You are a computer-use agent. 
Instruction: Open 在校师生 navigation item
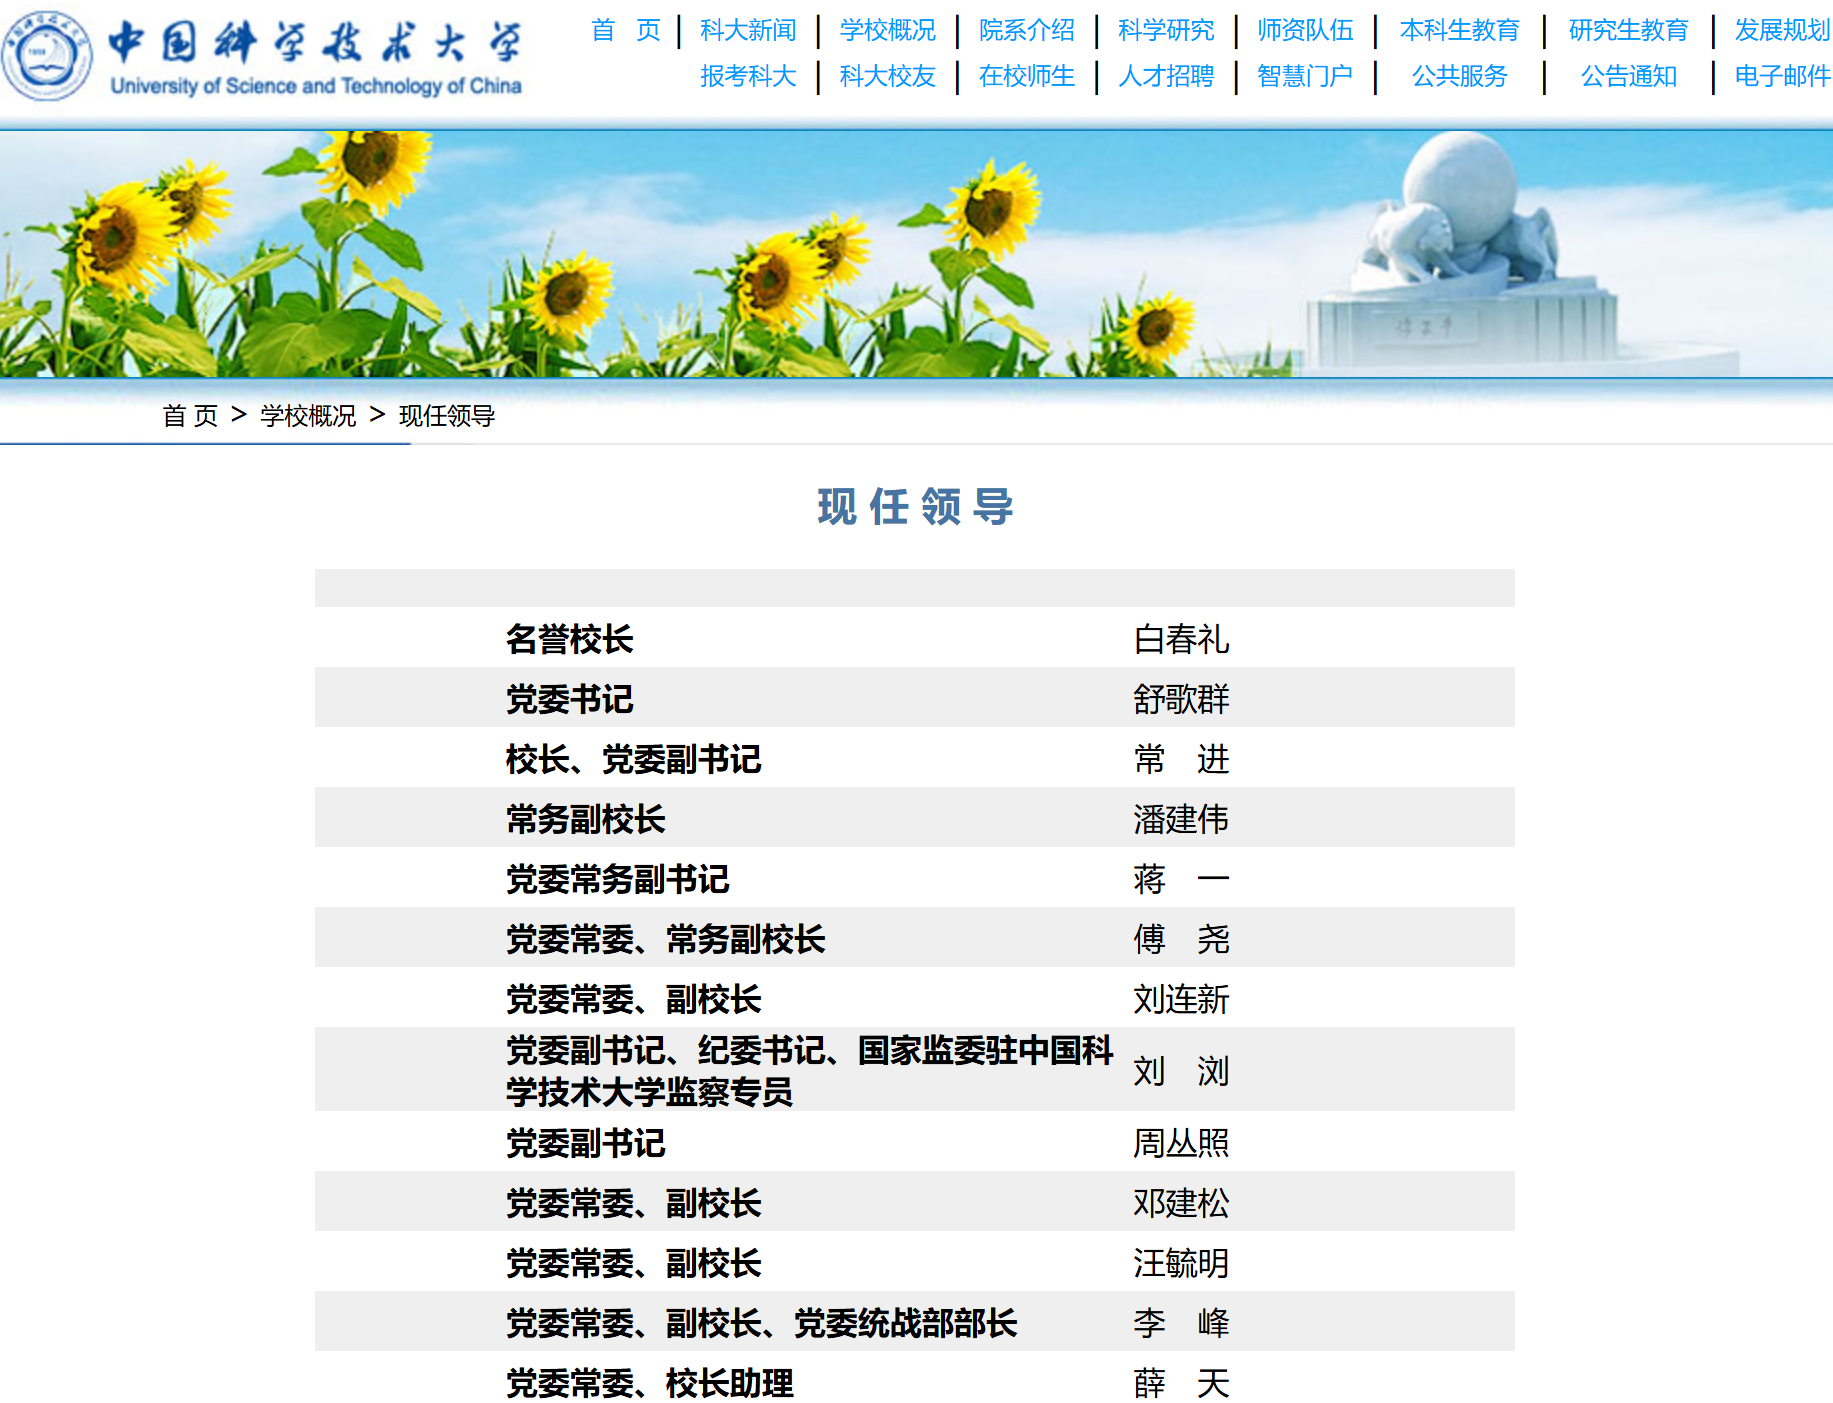[x=1026, y=76]
